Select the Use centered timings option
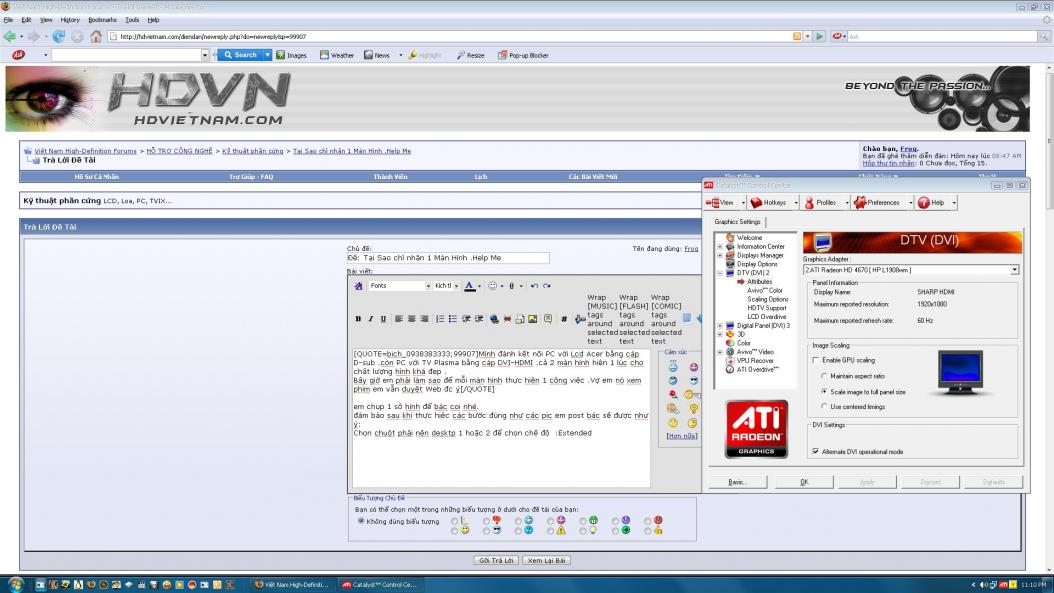Screen dimensions: 1054x593 824,407
